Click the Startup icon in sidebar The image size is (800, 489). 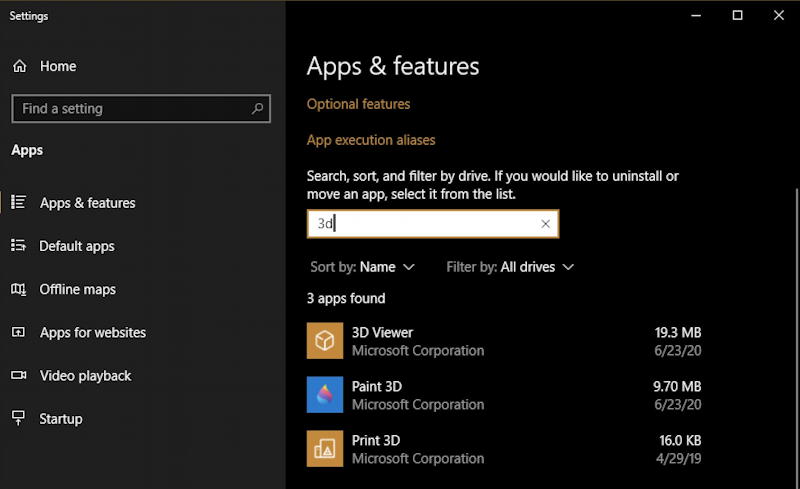(x=18, y=418)
